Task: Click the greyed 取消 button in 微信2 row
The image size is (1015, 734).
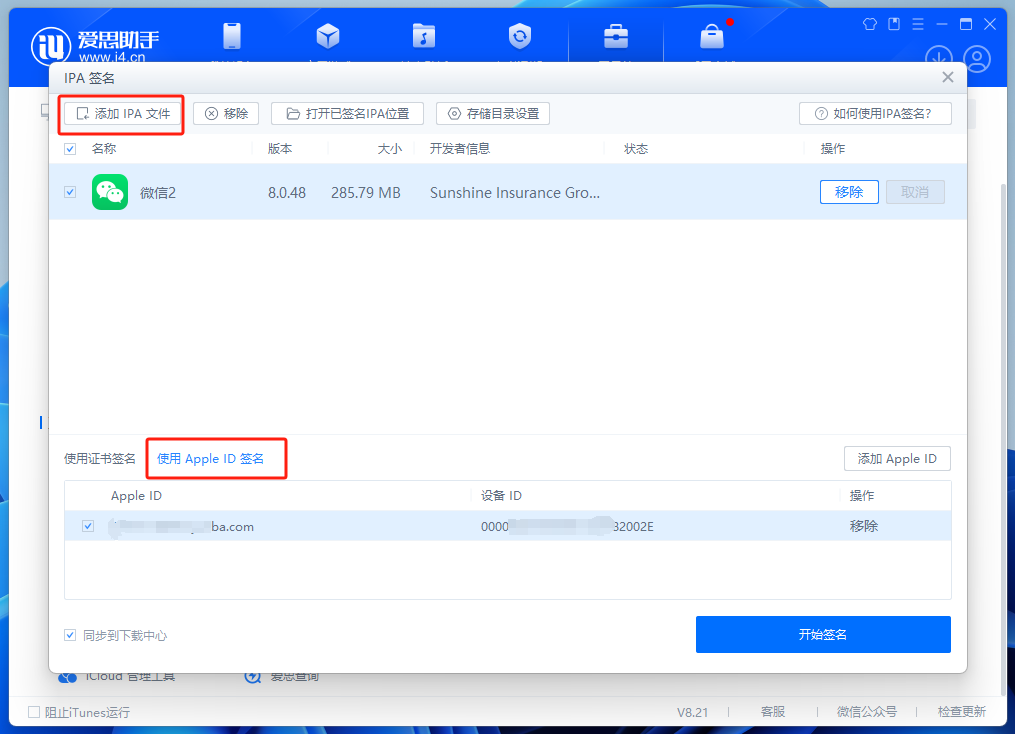Action: (915, 192)
